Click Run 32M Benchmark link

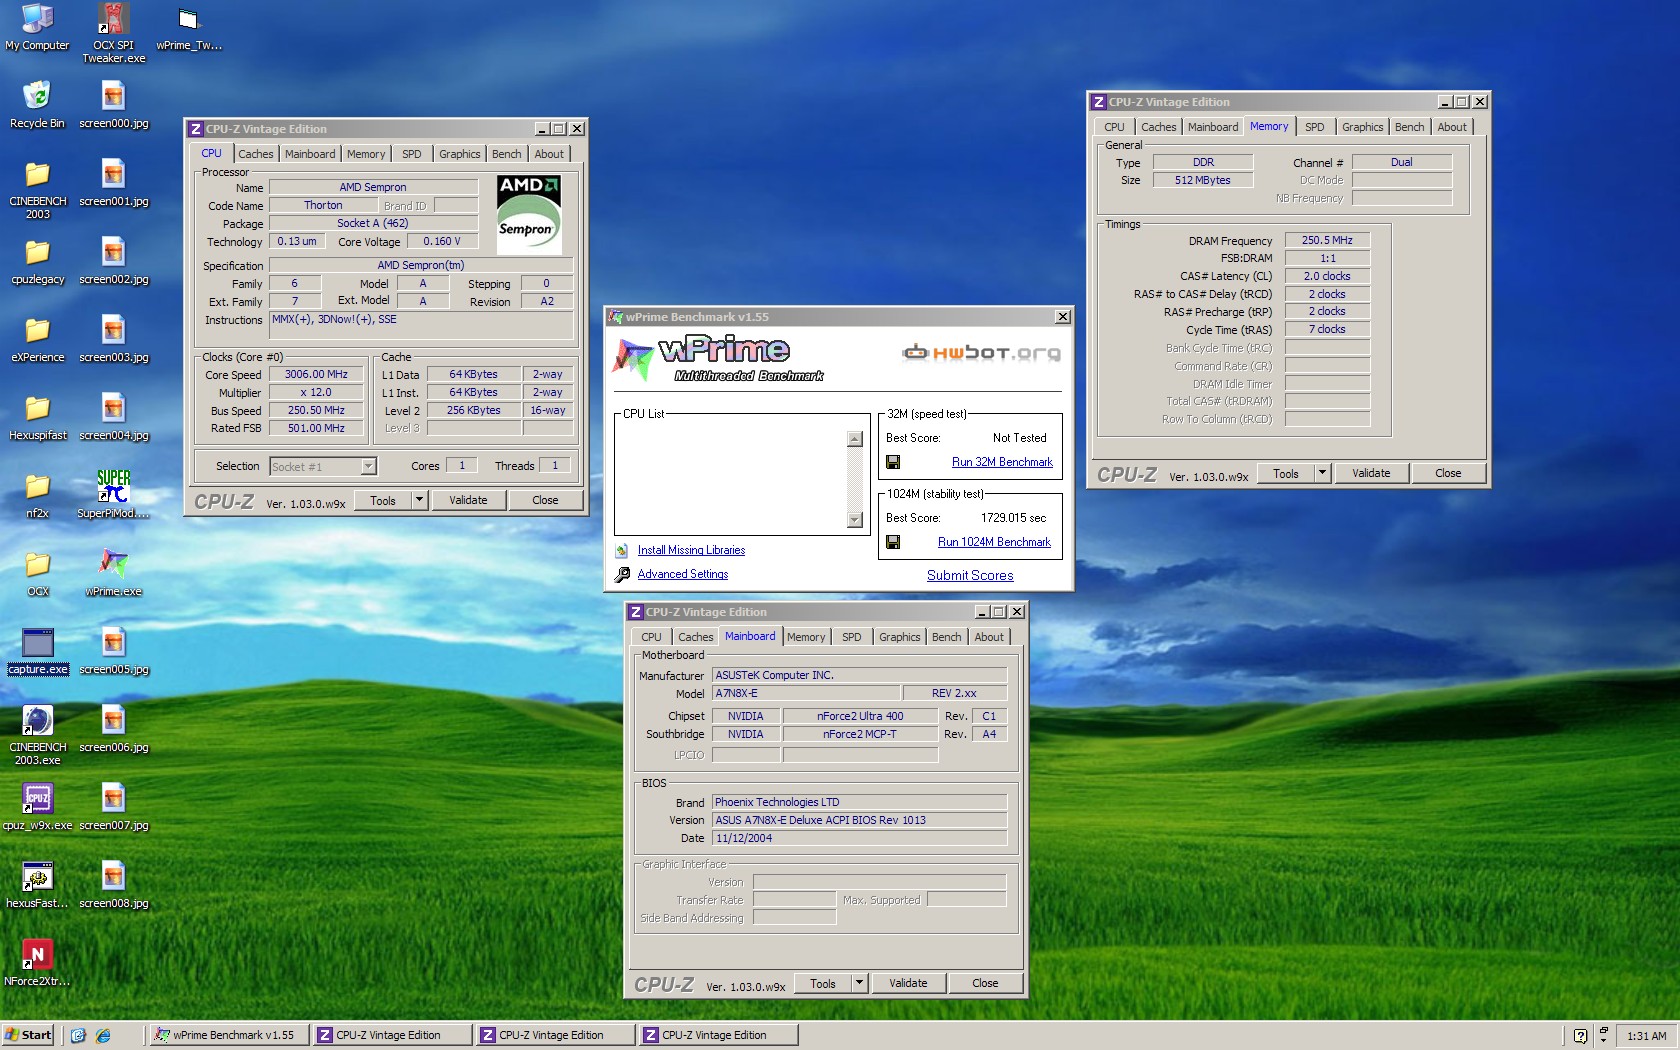(x=1002, y=462)
